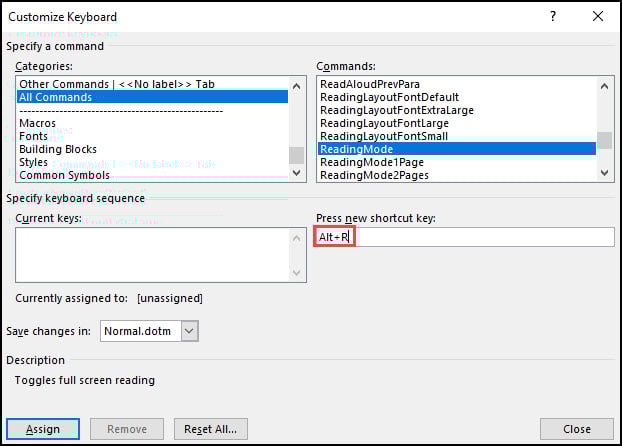Screen dimensions: 622x446
Task: Click the unassigned status text
Action: coord(170,298)
